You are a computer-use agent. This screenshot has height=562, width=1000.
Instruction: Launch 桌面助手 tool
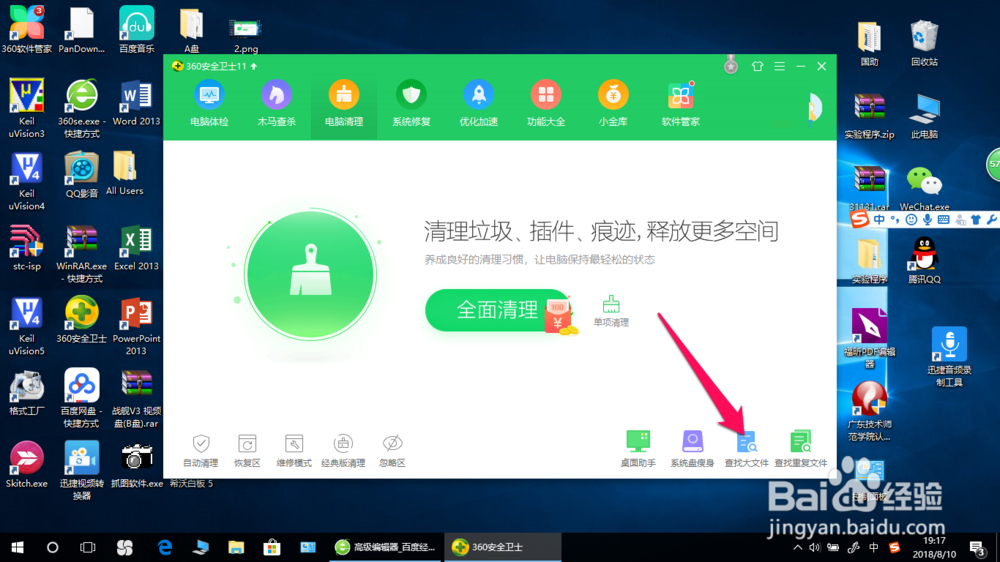point(638,449)
